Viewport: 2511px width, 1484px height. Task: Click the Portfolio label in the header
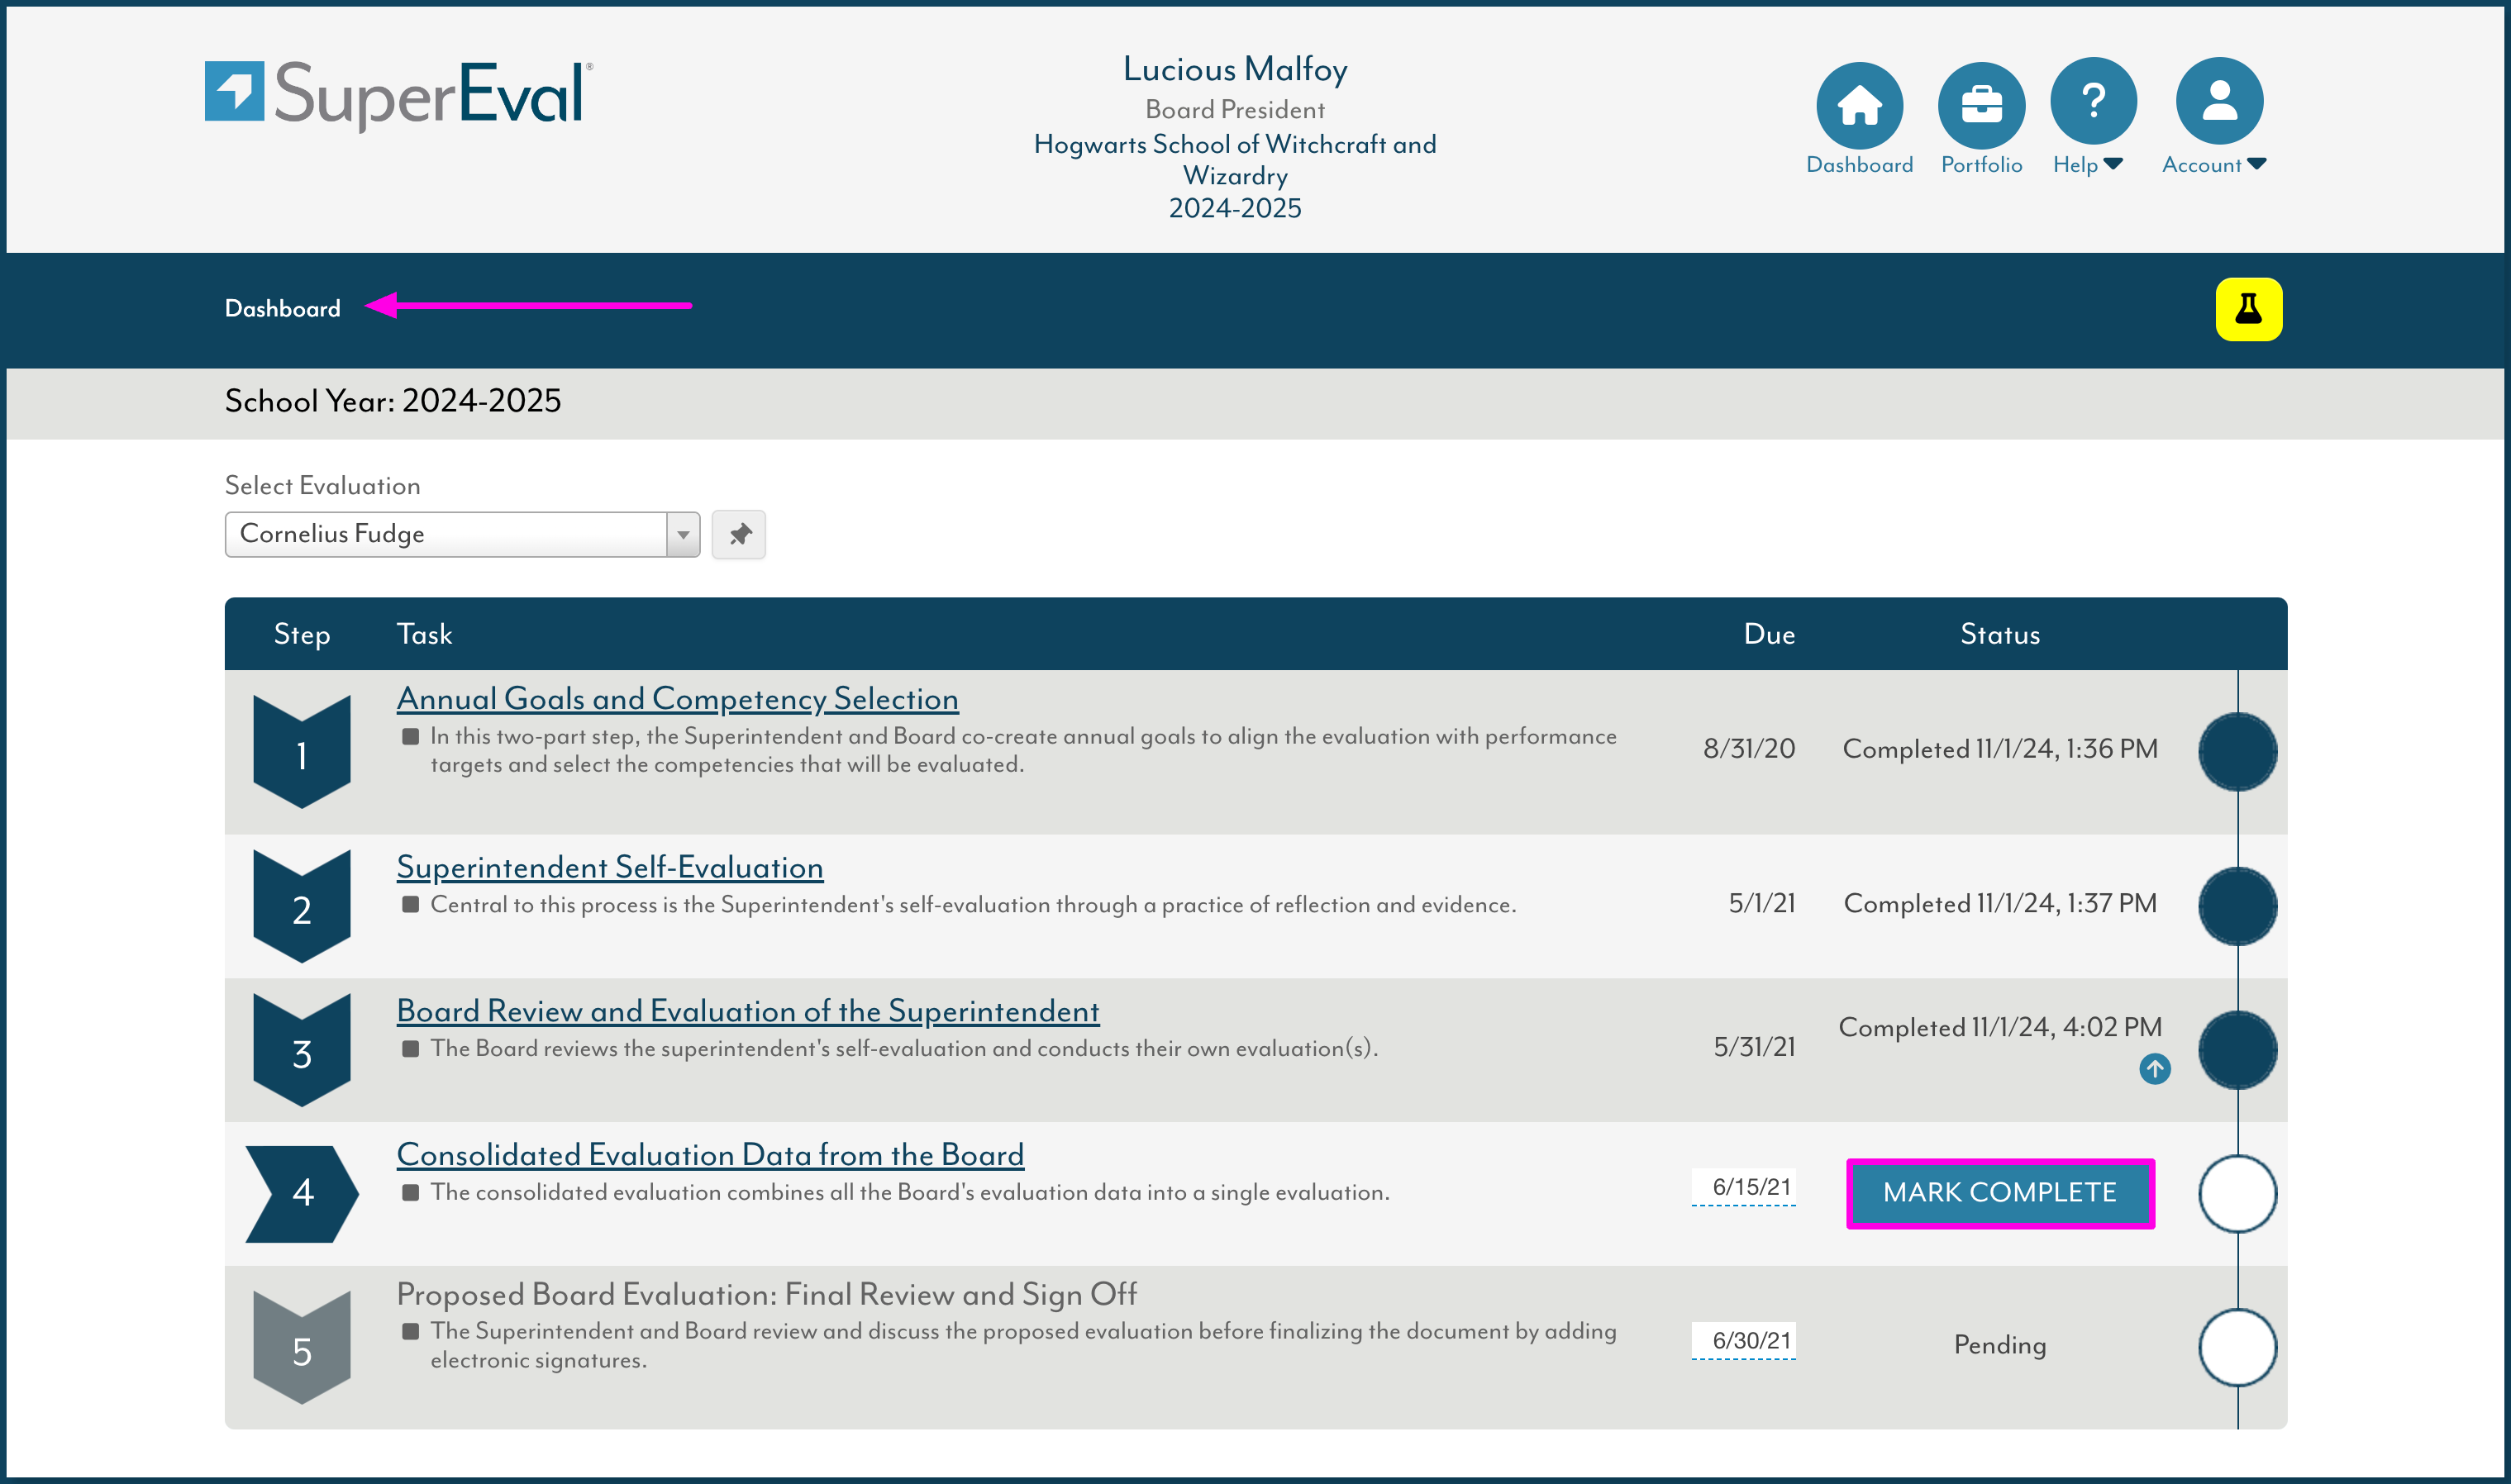click(x=1981, y=165)
